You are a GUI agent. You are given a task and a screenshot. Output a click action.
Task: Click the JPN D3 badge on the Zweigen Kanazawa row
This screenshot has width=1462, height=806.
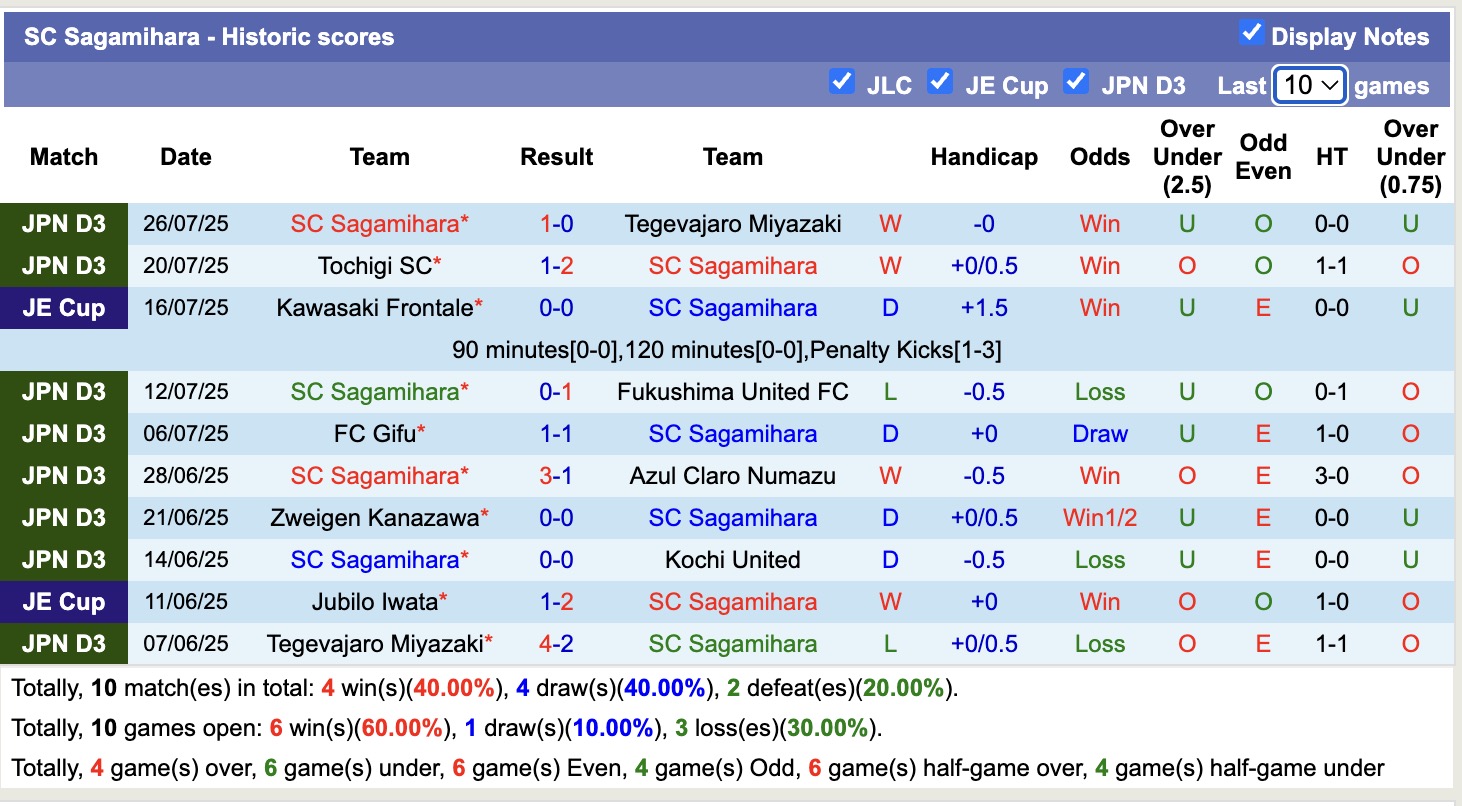pyautogui.click(x=63, y=518)
